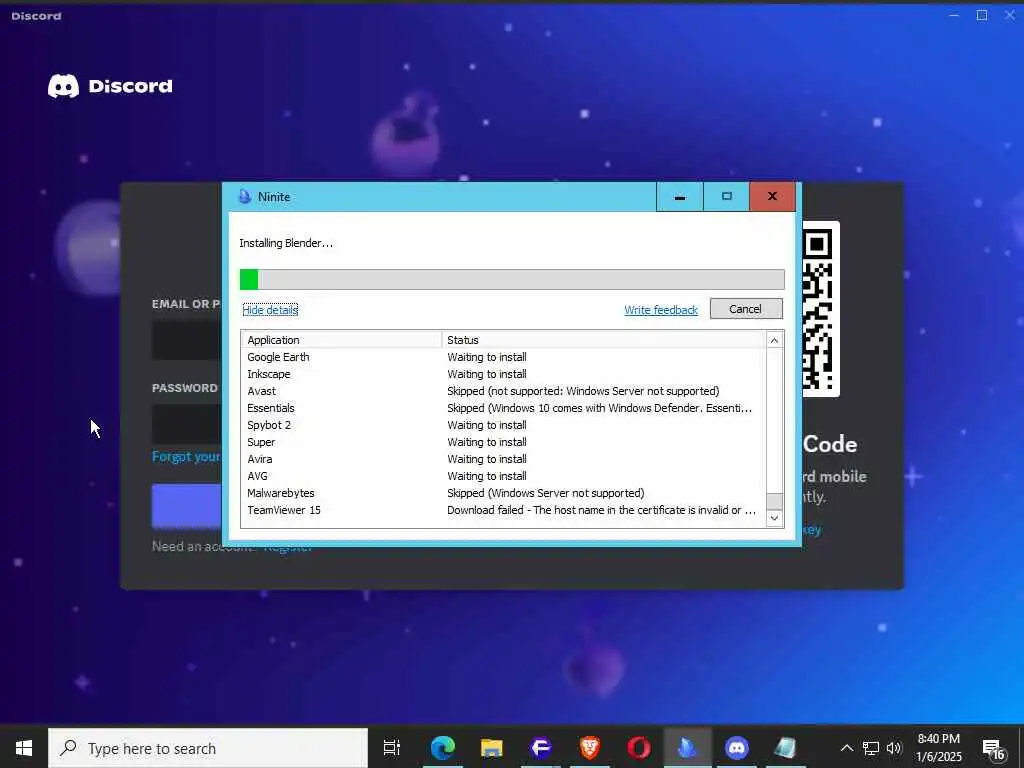The width and height of the screenshot is (1024, 768).
Task: Click Discord's Forgot your password link
Action: 187,456
